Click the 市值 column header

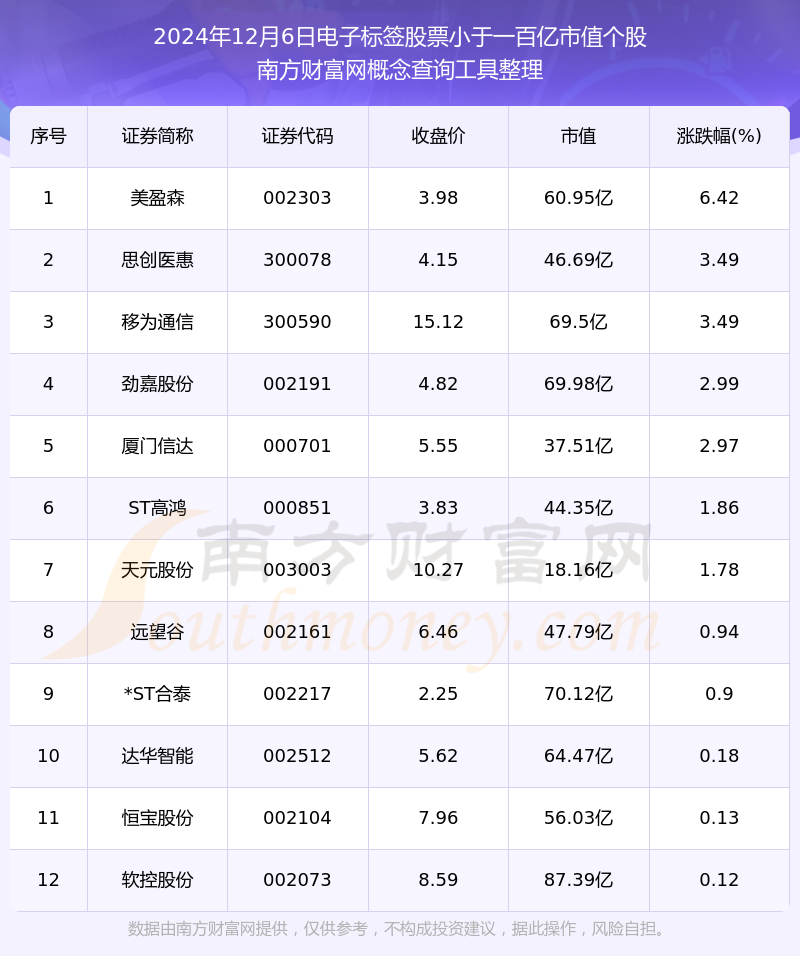pyautogui.click(x=579, y=136)
